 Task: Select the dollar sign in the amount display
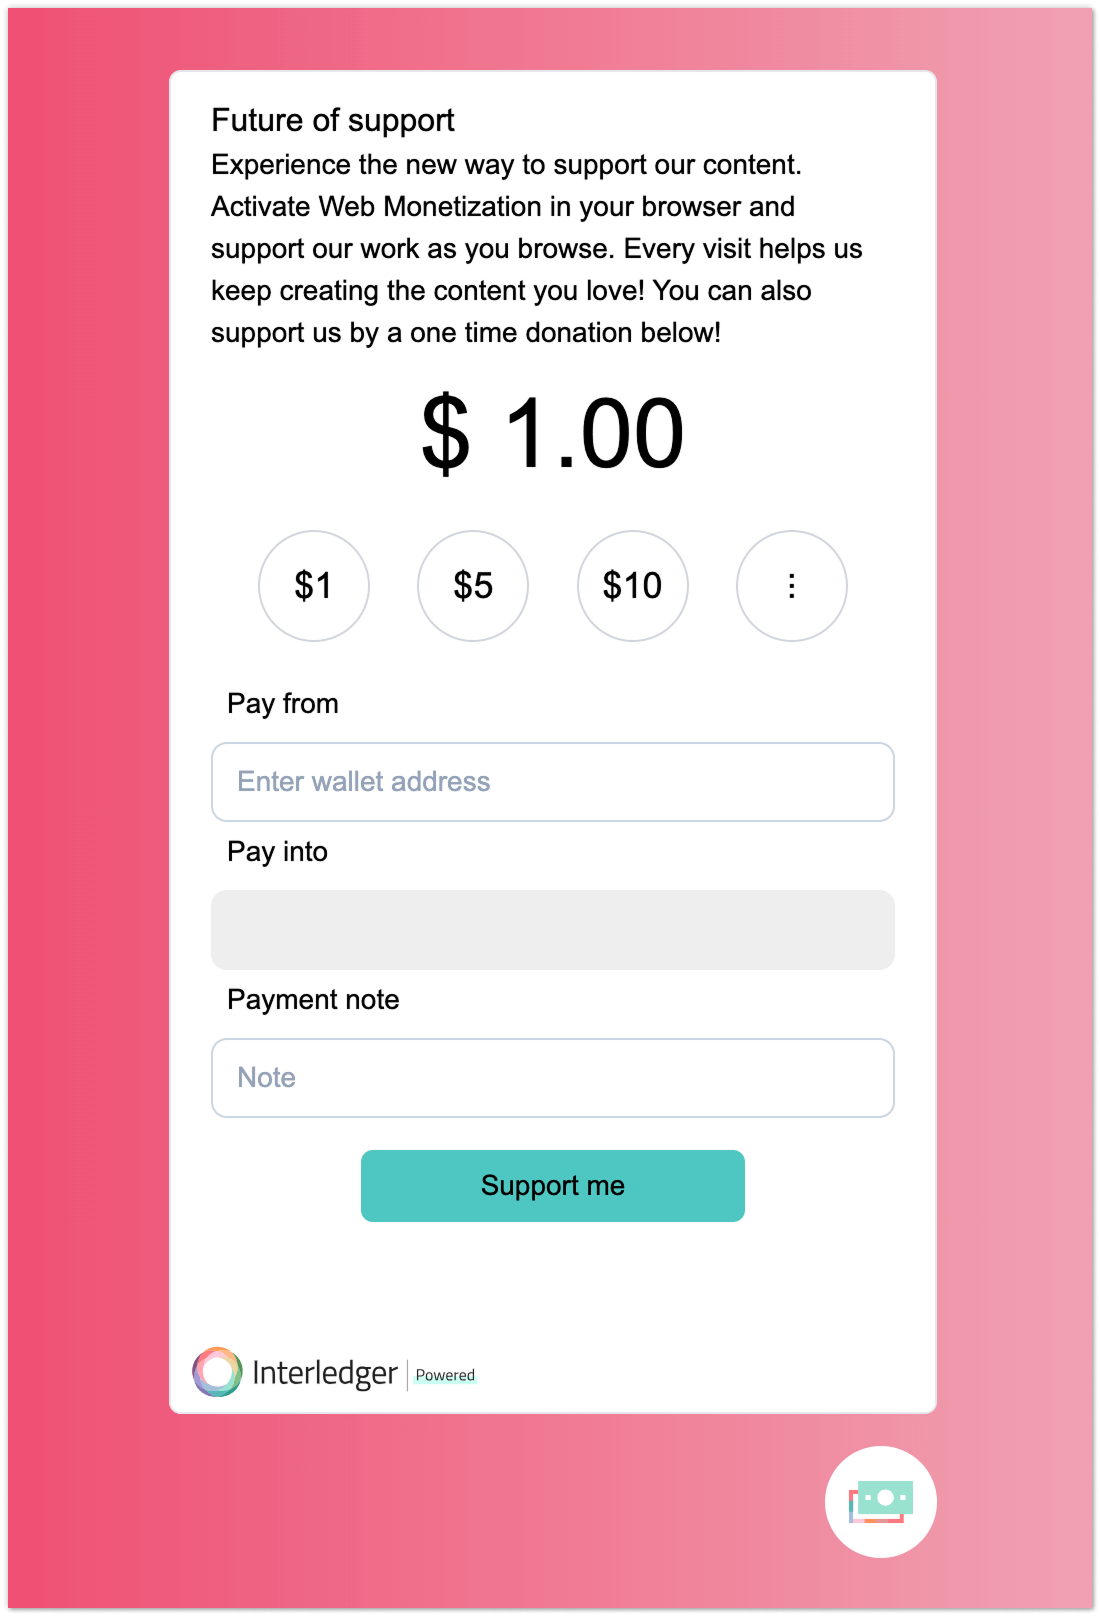point(447,432)
